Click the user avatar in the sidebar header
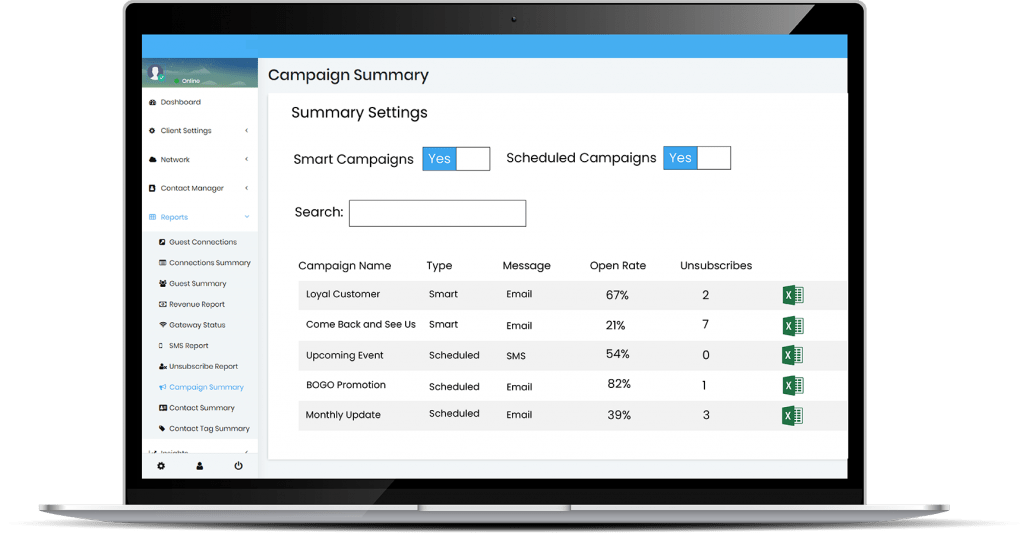The height and width of the screenshot is (533, 1024). pyautogui.click(x=155, y=73)
